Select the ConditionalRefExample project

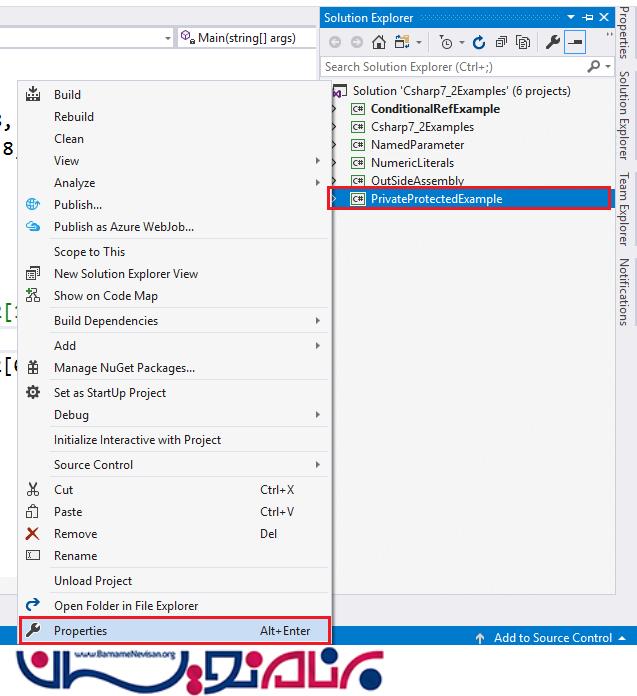pos(435,109)
